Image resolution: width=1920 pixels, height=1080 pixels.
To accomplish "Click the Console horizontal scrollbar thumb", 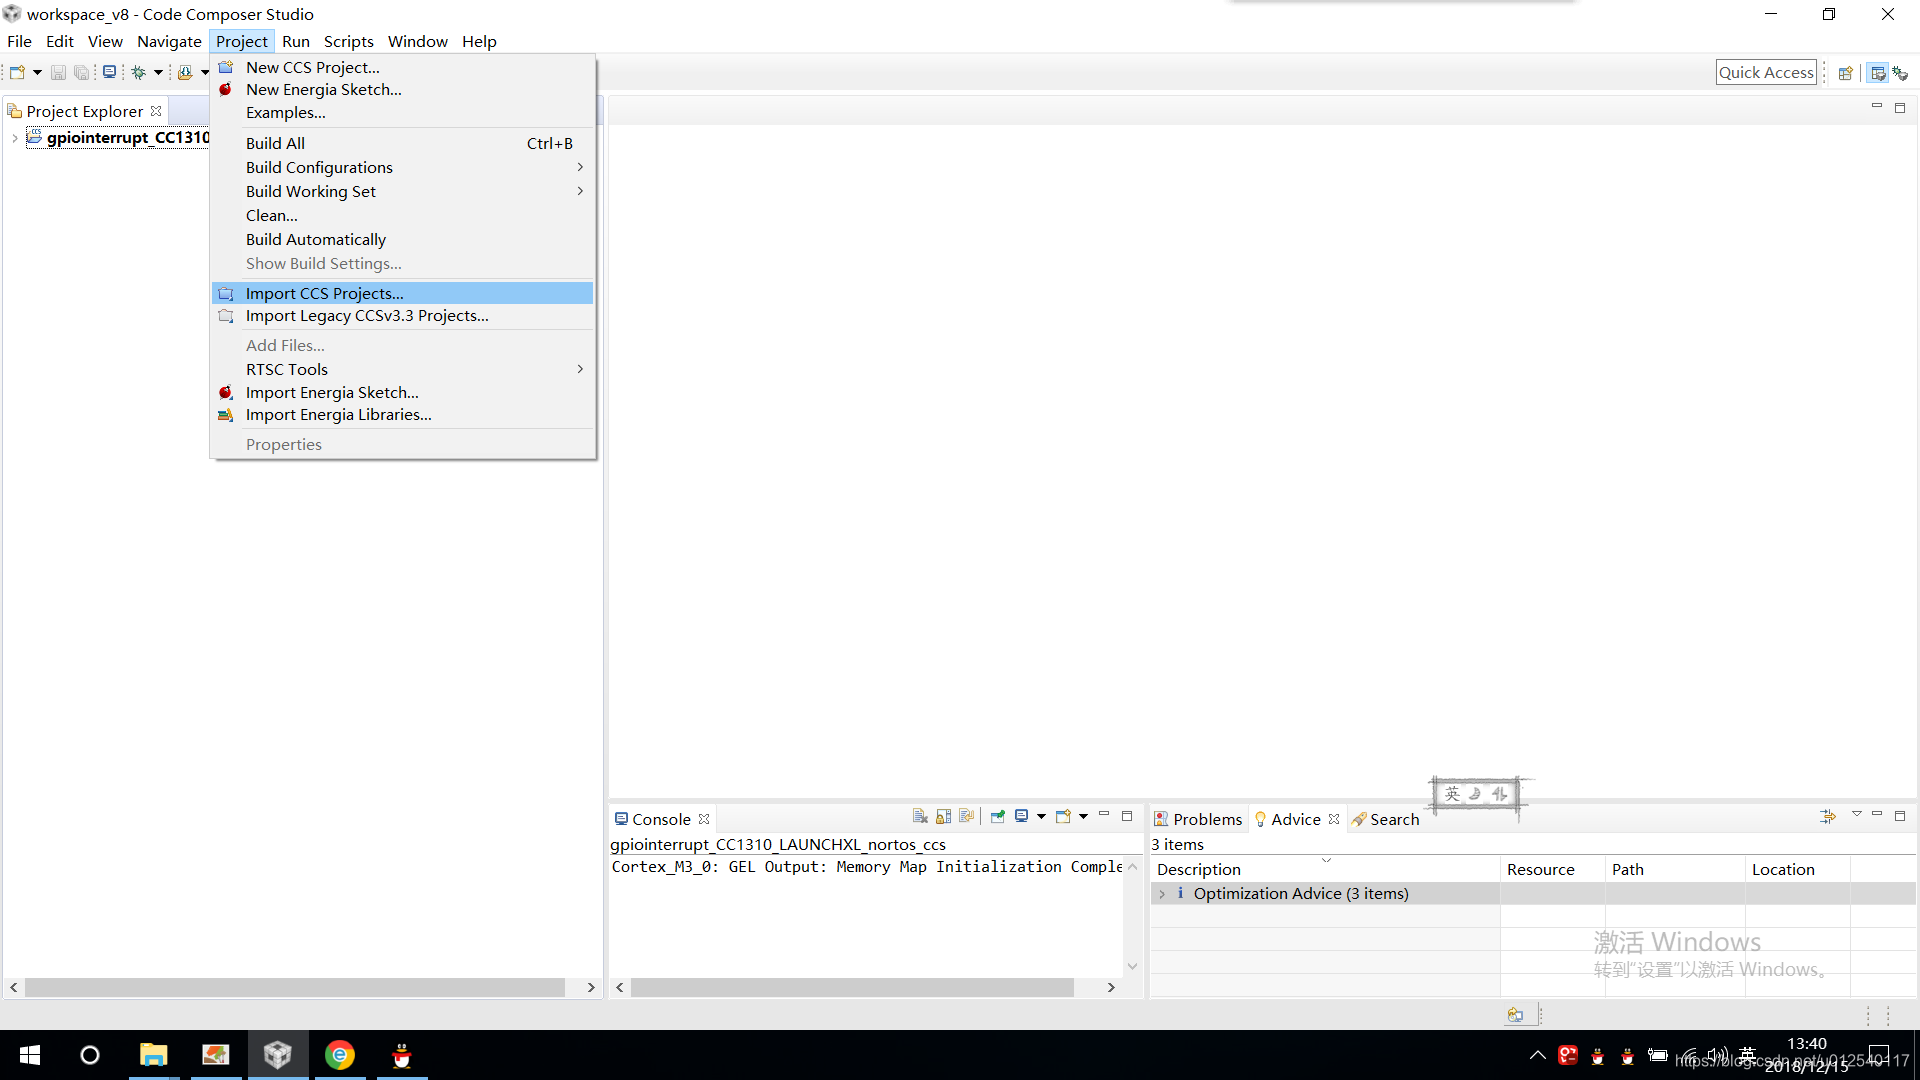I will 852,987.
